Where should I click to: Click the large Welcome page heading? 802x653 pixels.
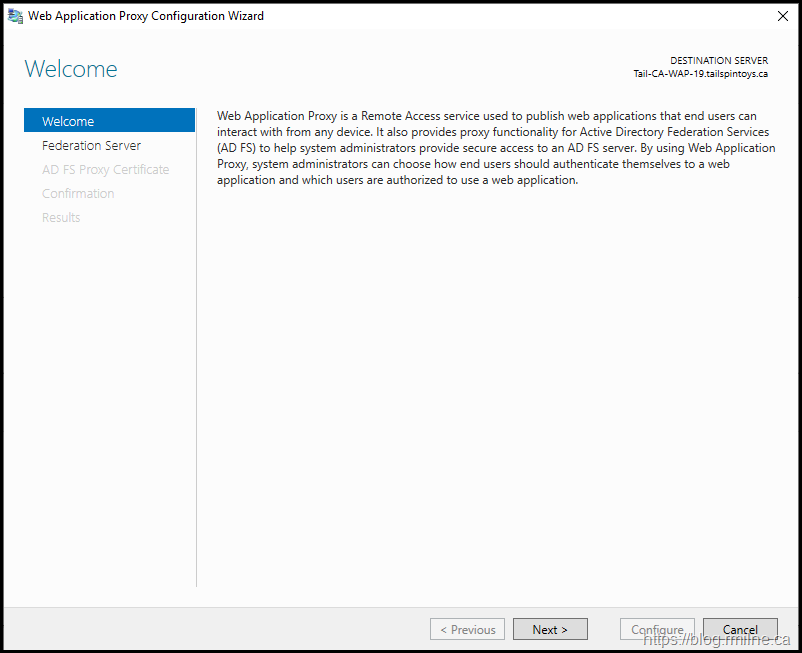point(71,69)
